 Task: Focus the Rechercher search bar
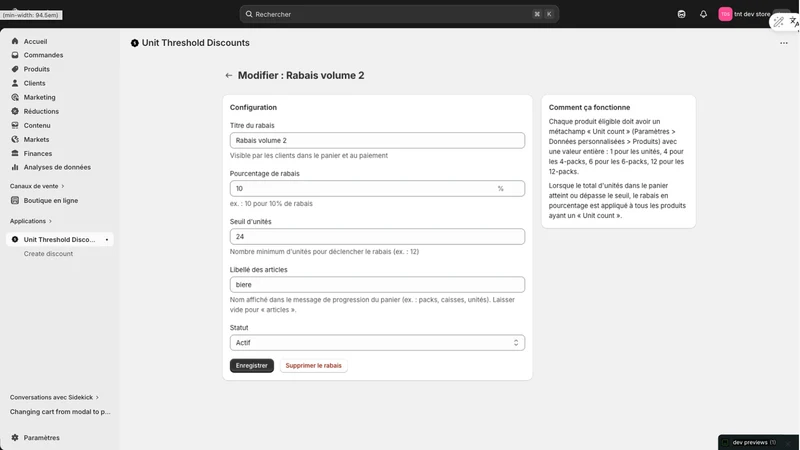click(399, 14)
